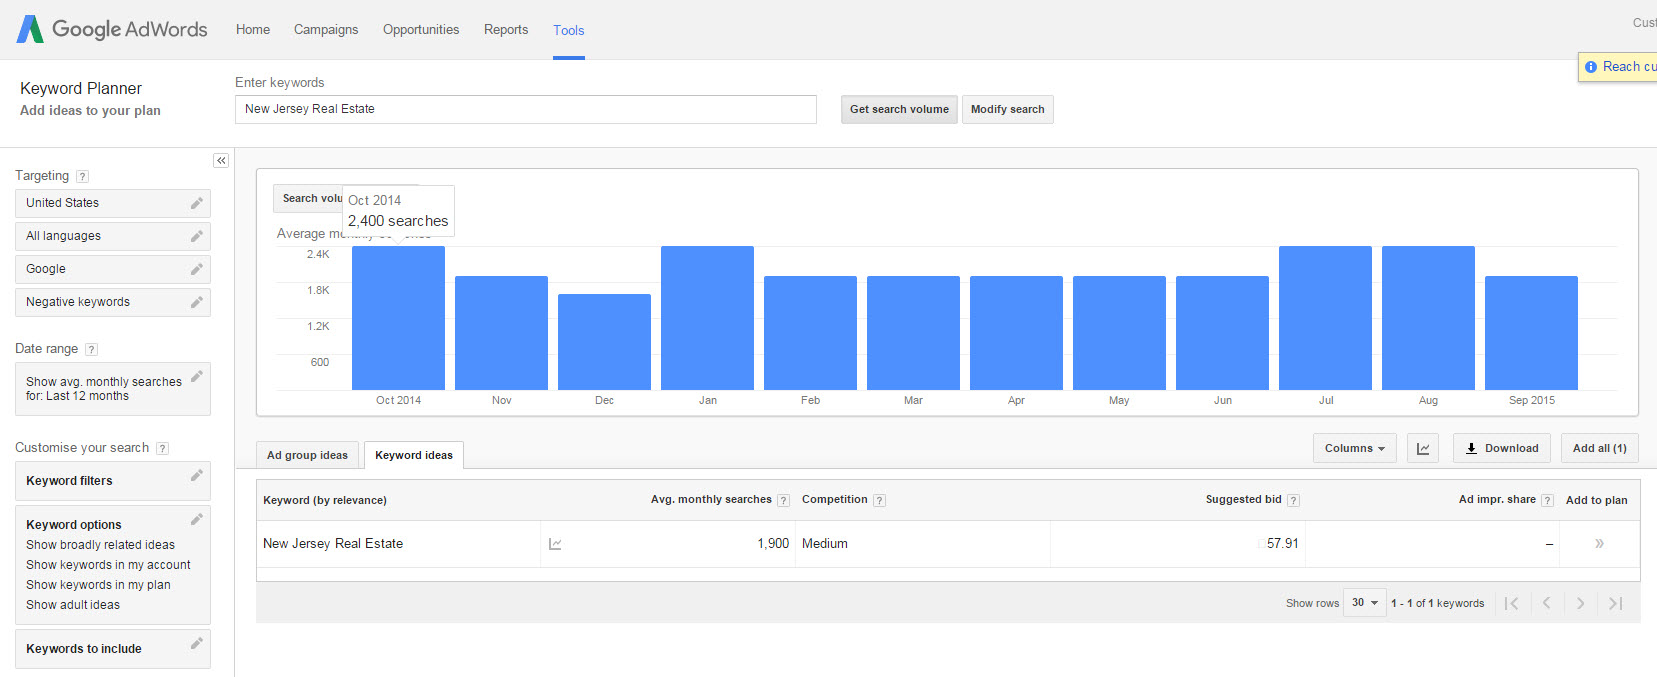Image resolution: width=1657 pixels, height=677 pixels.
Task: Edit the Google network setting pencil
Action: coord(197,269)
